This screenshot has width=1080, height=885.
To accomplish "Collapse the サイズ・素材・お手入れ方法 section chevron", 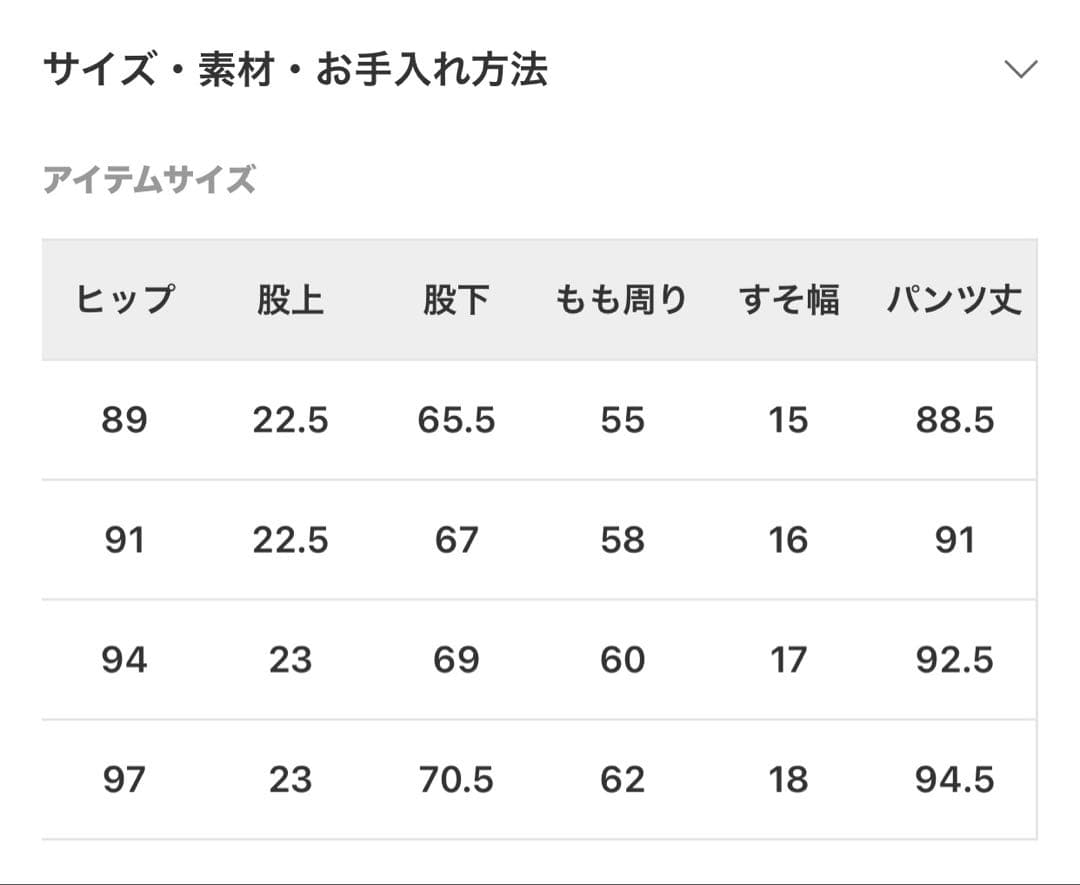I will pos(1020,70).
